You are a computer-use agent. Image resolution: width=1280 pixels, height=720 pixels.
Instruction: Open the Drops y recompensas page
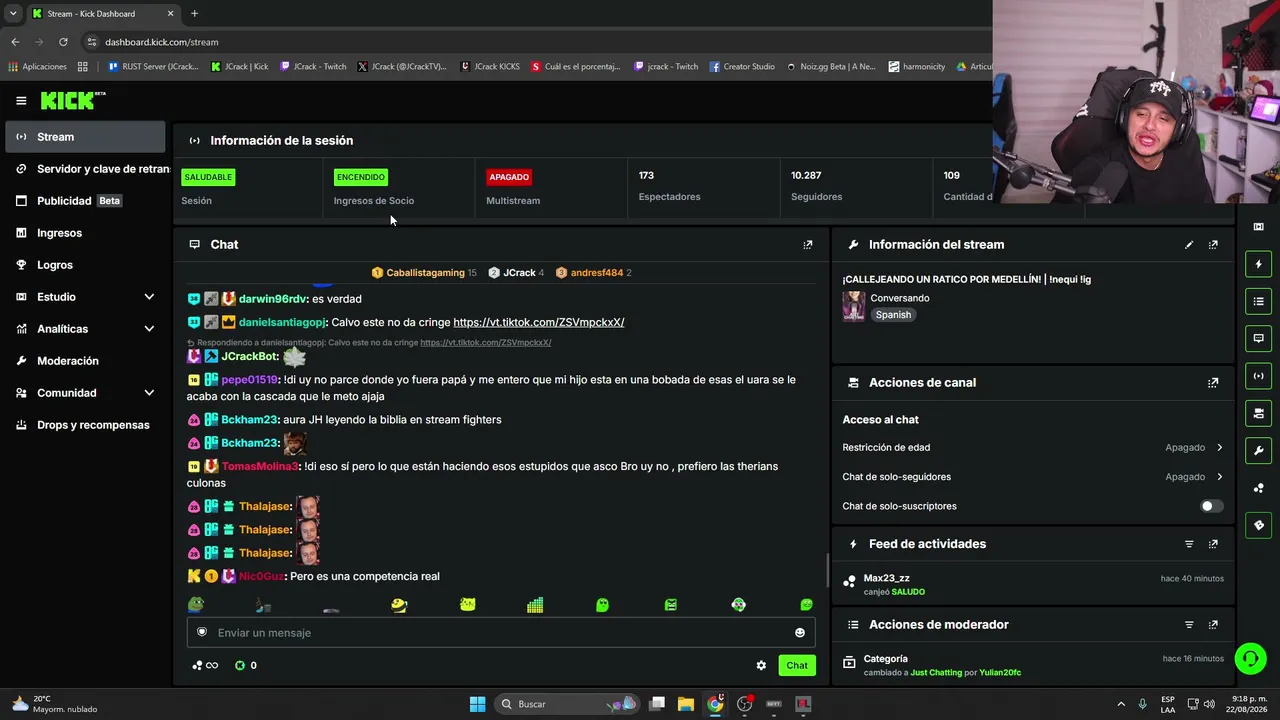86,425
